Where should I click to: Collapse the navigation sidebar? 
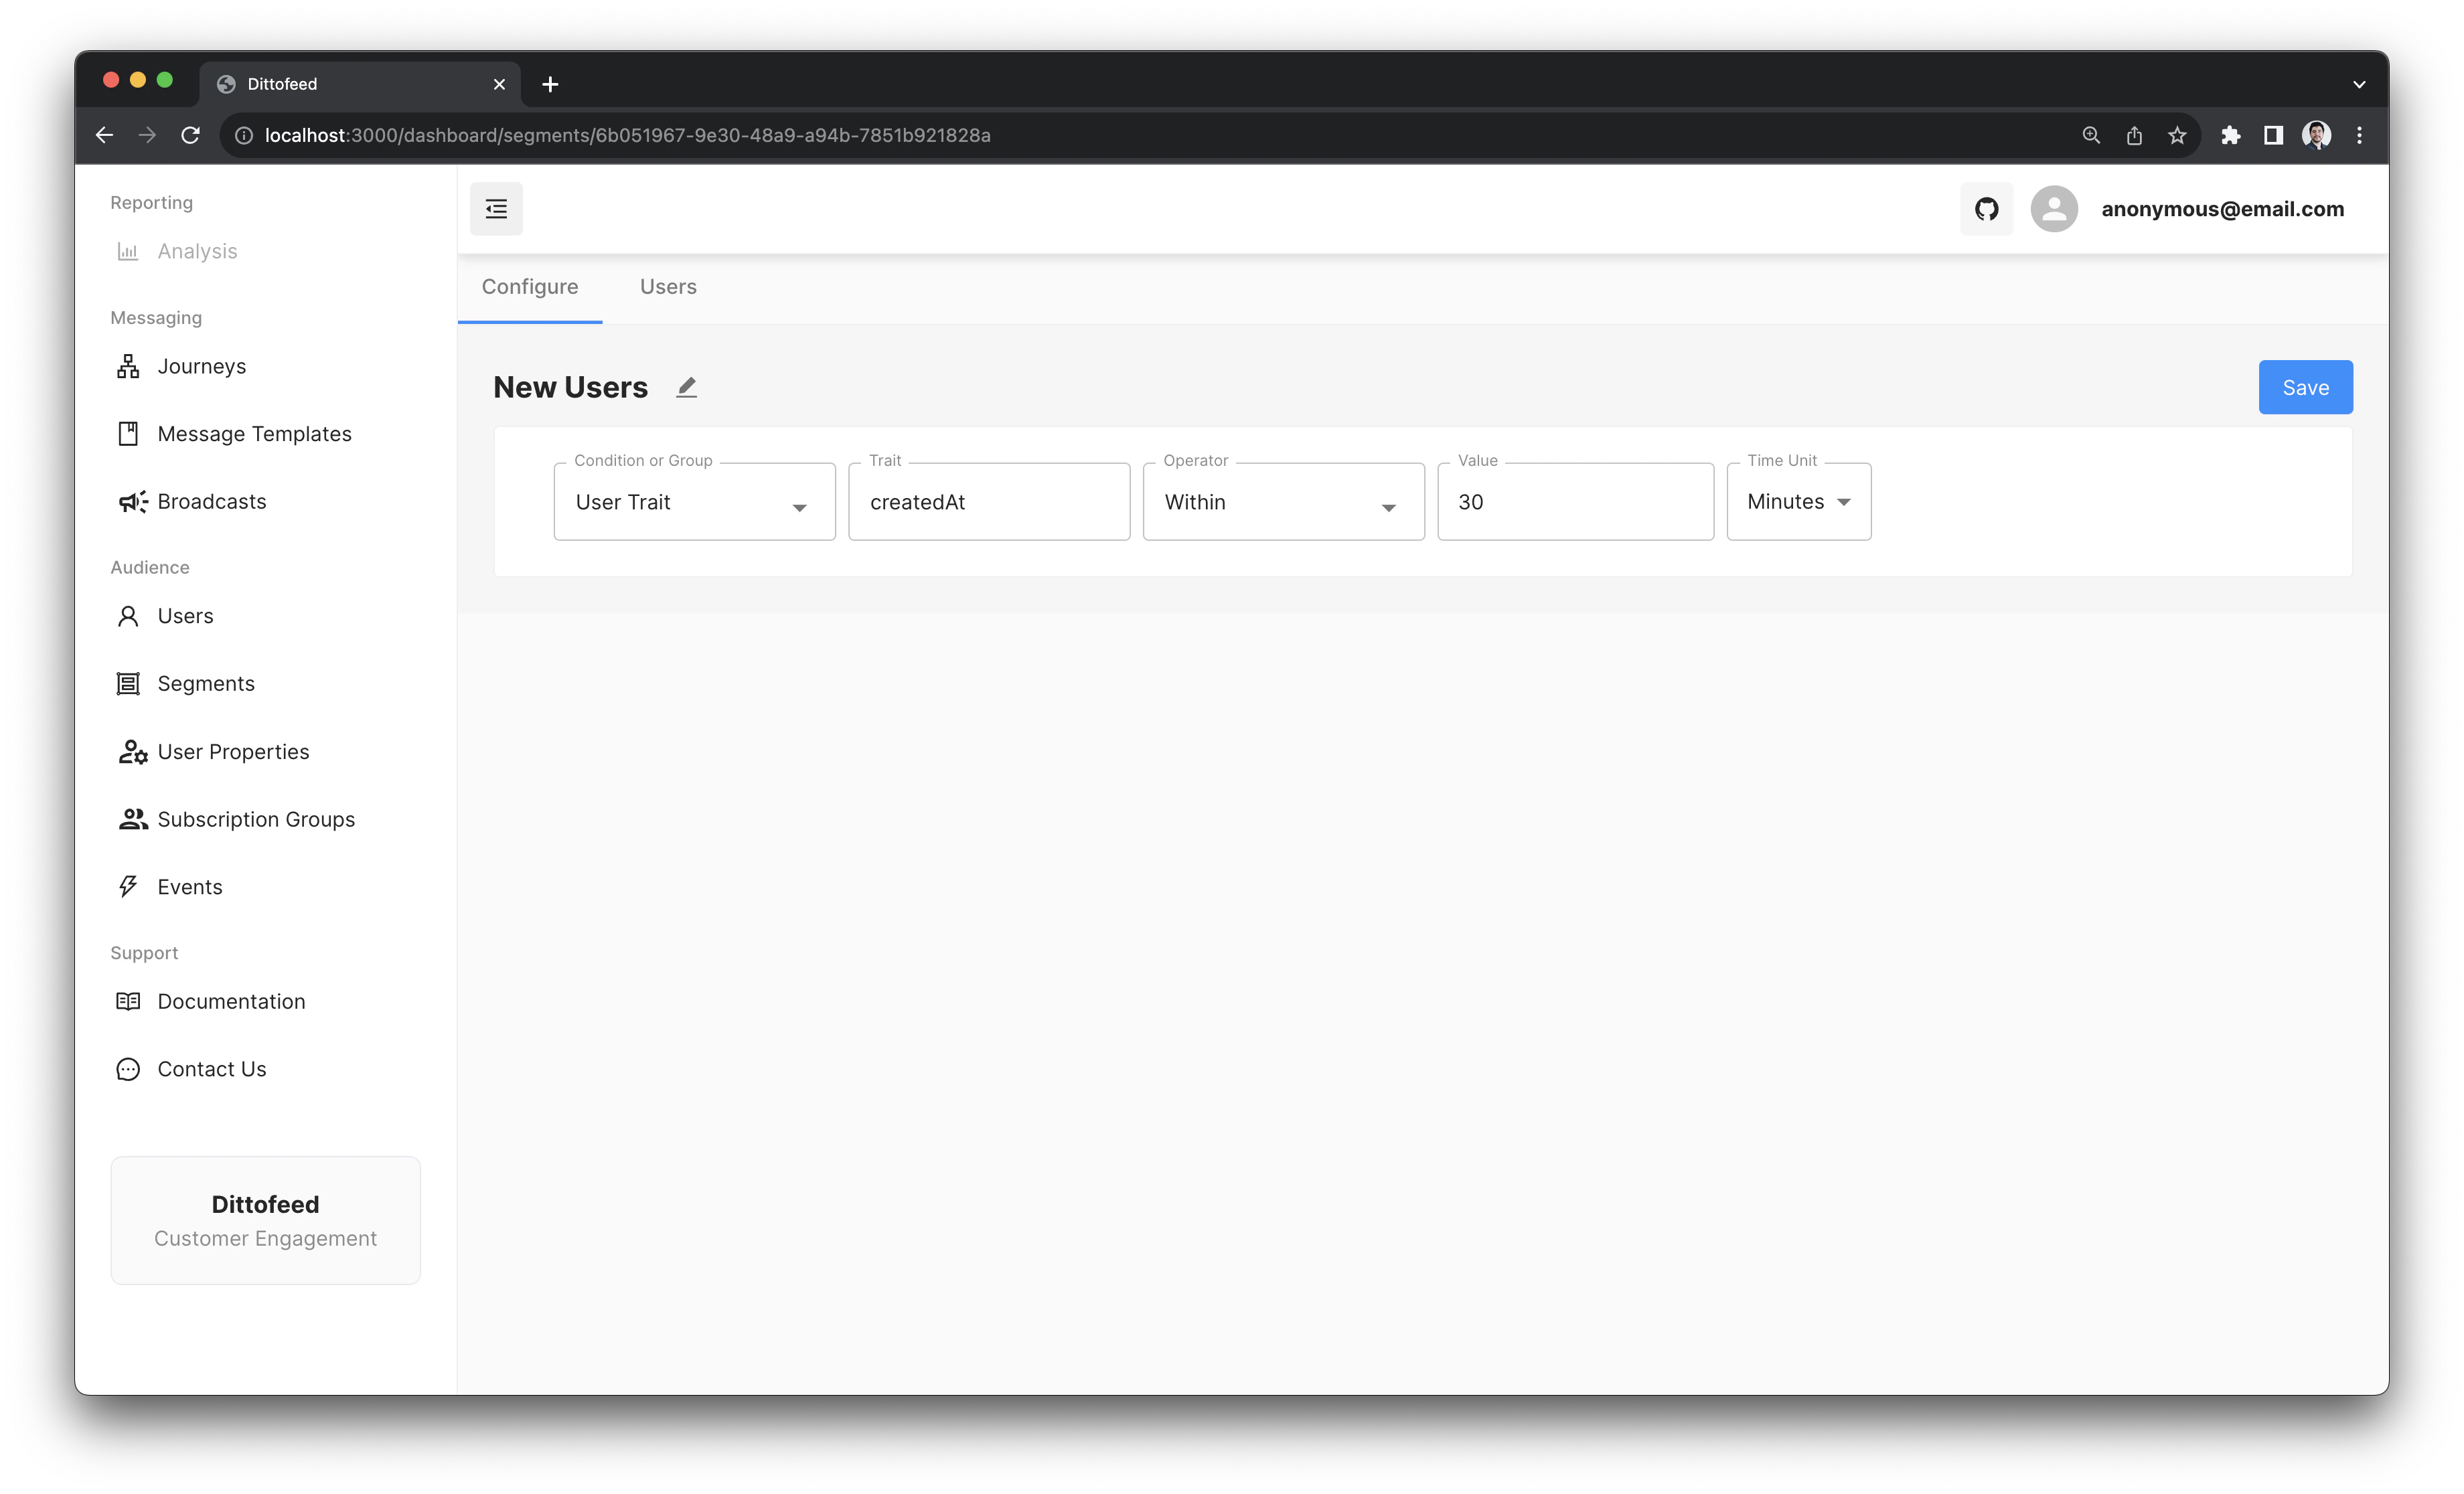pos(496,209)
